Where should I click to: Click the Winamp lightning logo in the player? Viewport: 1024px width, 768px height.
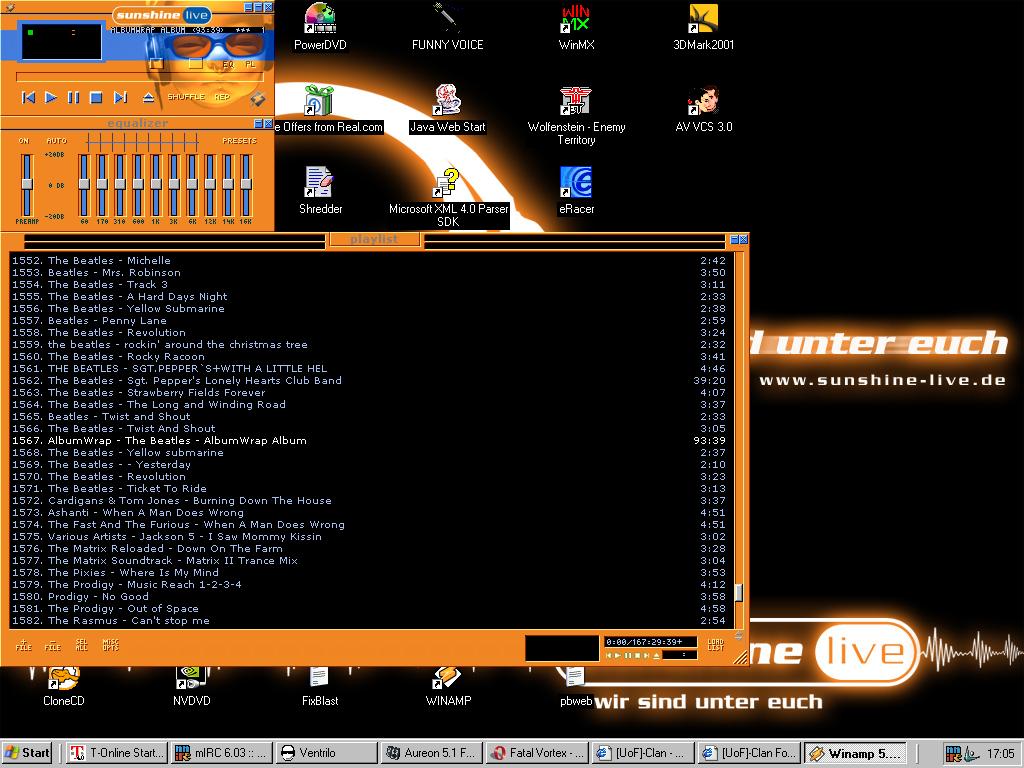click(x=257, y=99)
